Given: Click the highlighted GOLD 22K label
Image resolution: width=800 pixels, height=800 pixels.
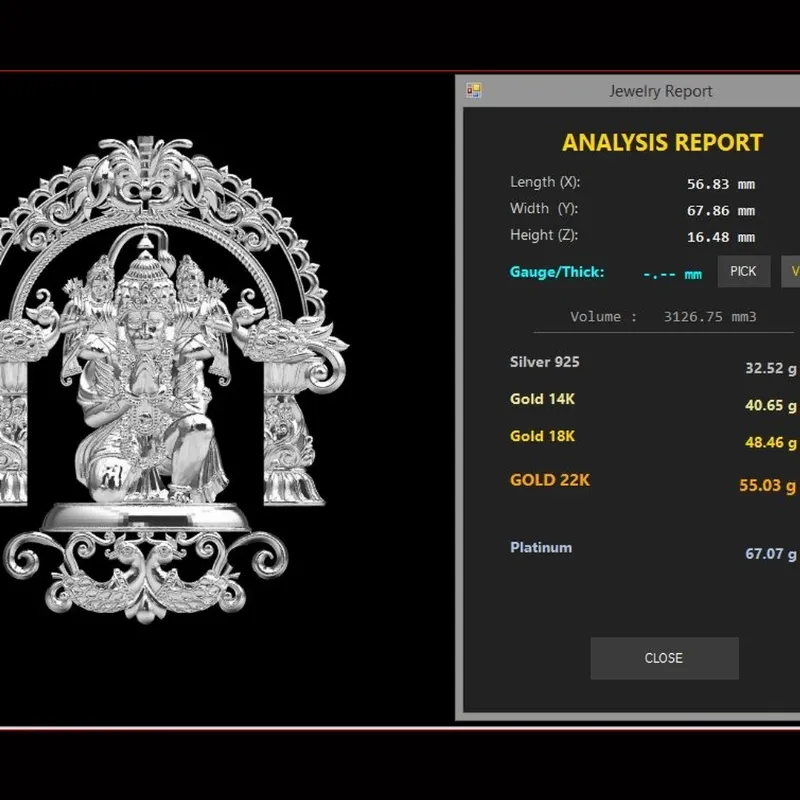Looking at the screenshot, I should tap(549, 480).
